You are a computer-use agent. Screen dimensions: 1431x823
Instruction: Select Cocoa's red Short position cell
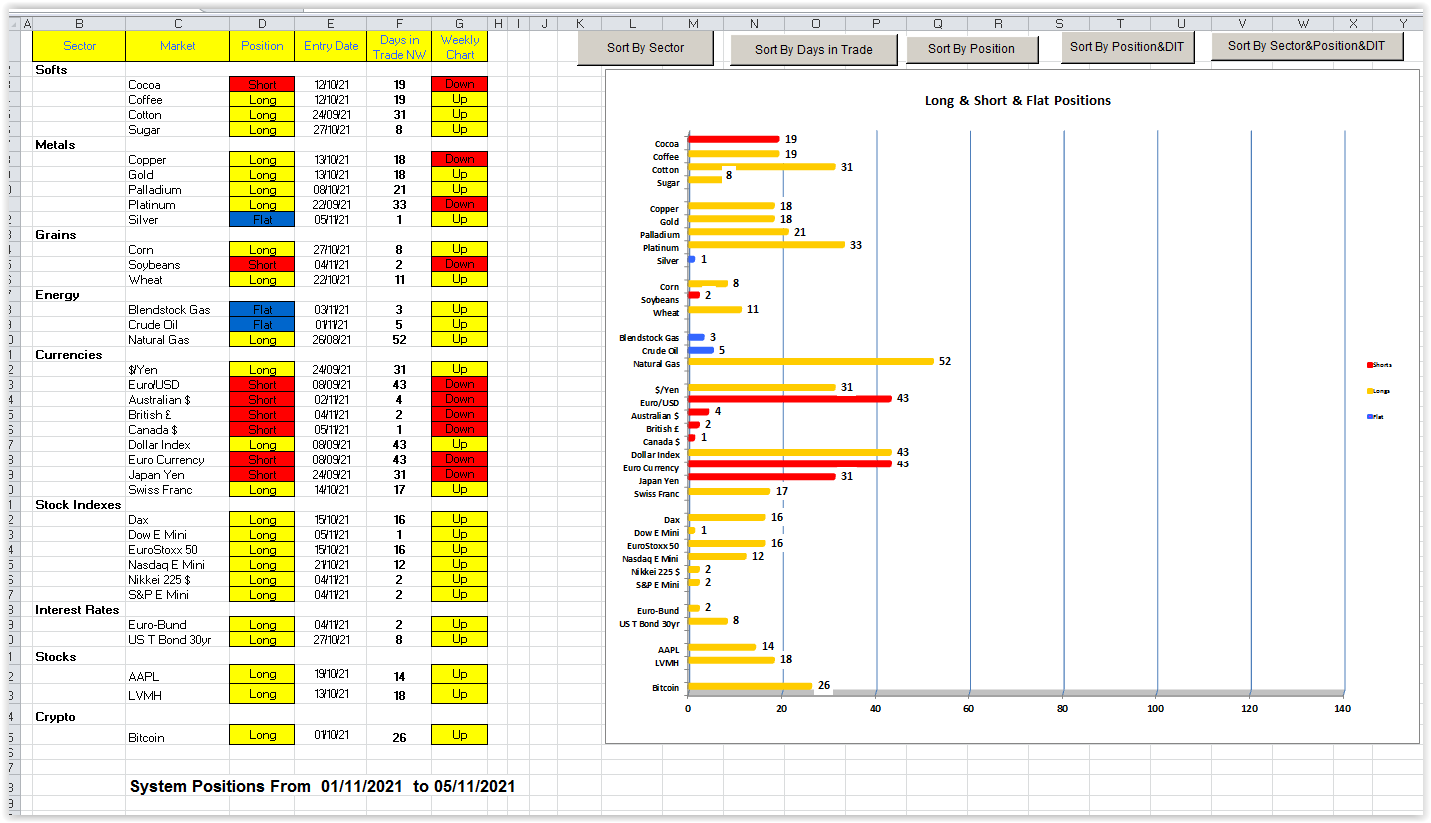[x=262, y=85]
